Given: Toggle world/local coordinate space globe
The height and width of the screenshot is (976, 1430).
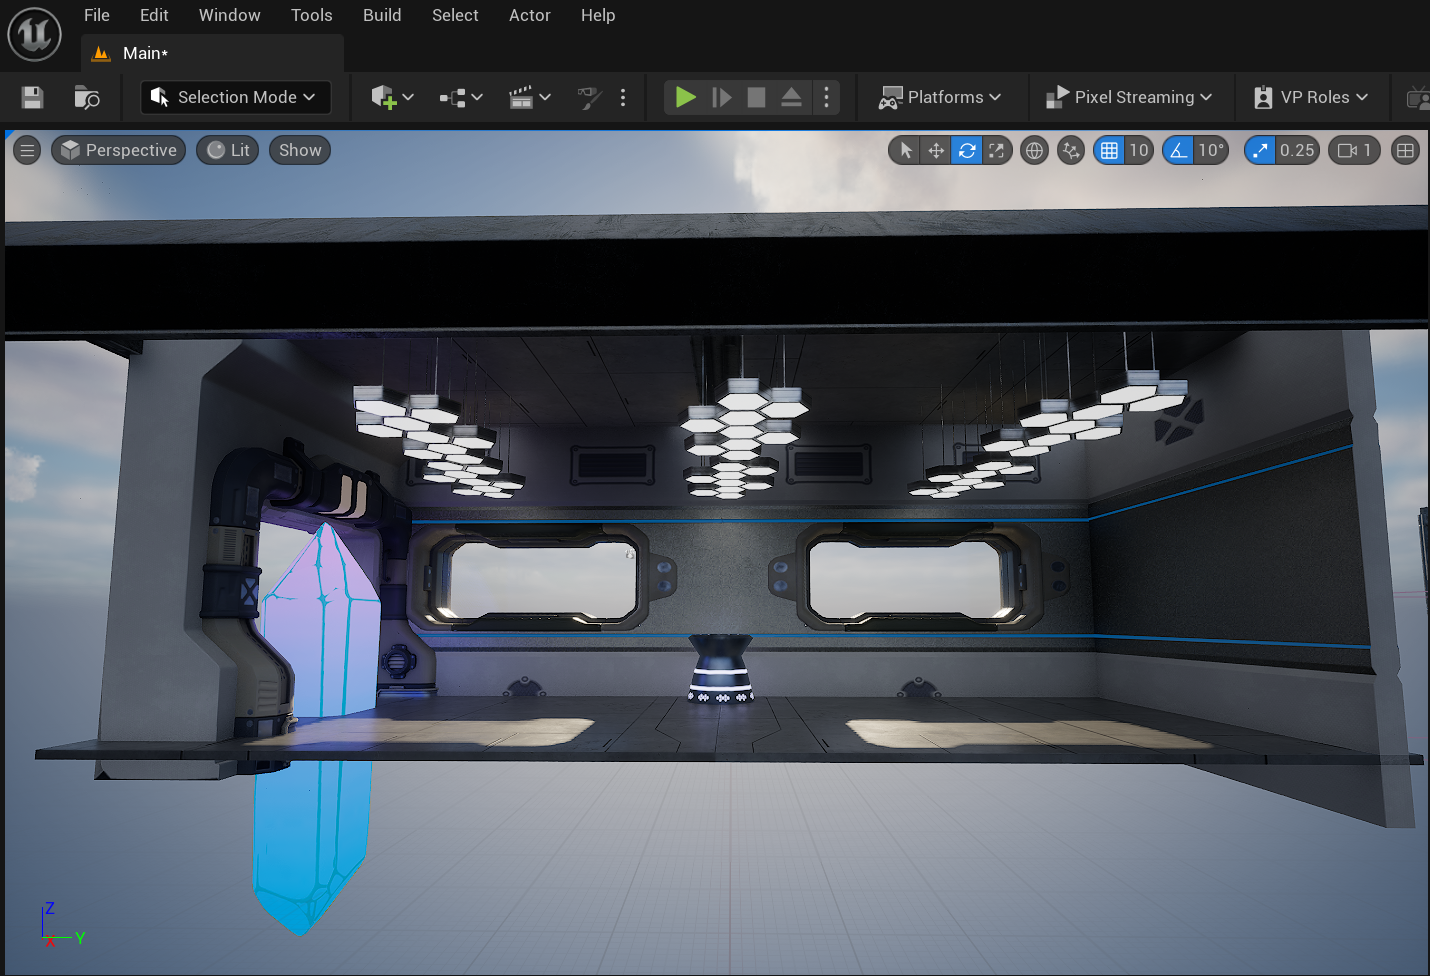Looking at the screenshot, I should 1034,150.
